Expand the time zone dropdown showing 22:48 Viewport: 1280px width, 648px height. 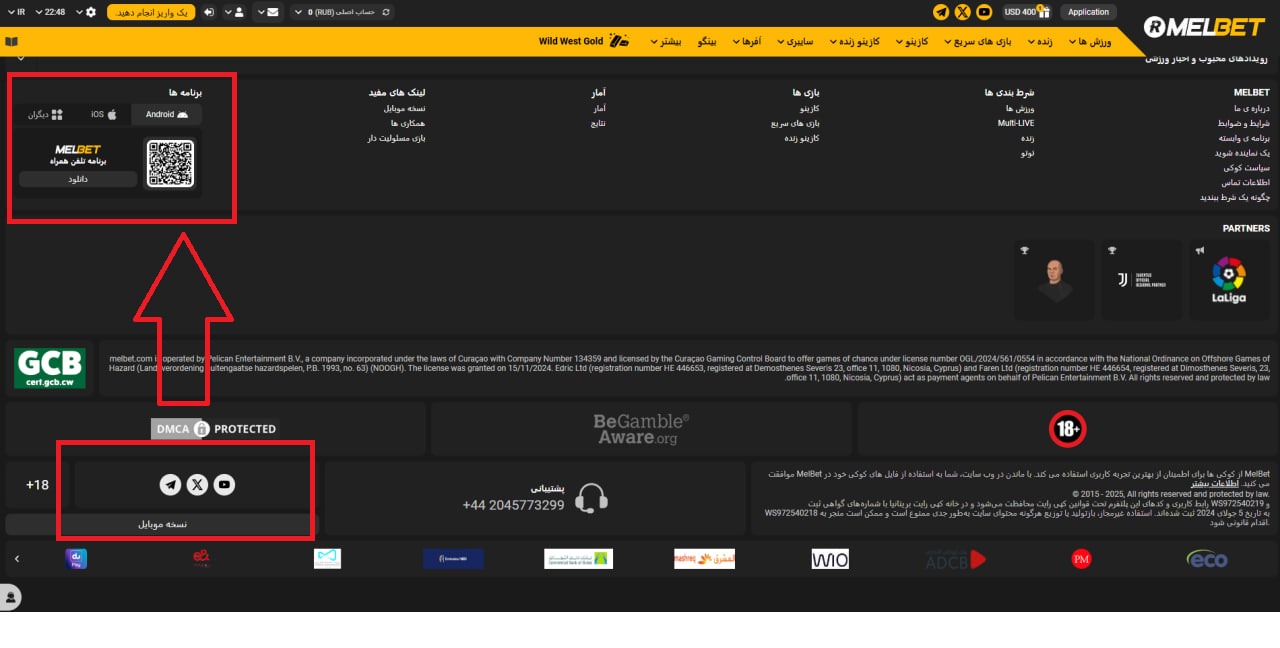[x=52, y=11]
